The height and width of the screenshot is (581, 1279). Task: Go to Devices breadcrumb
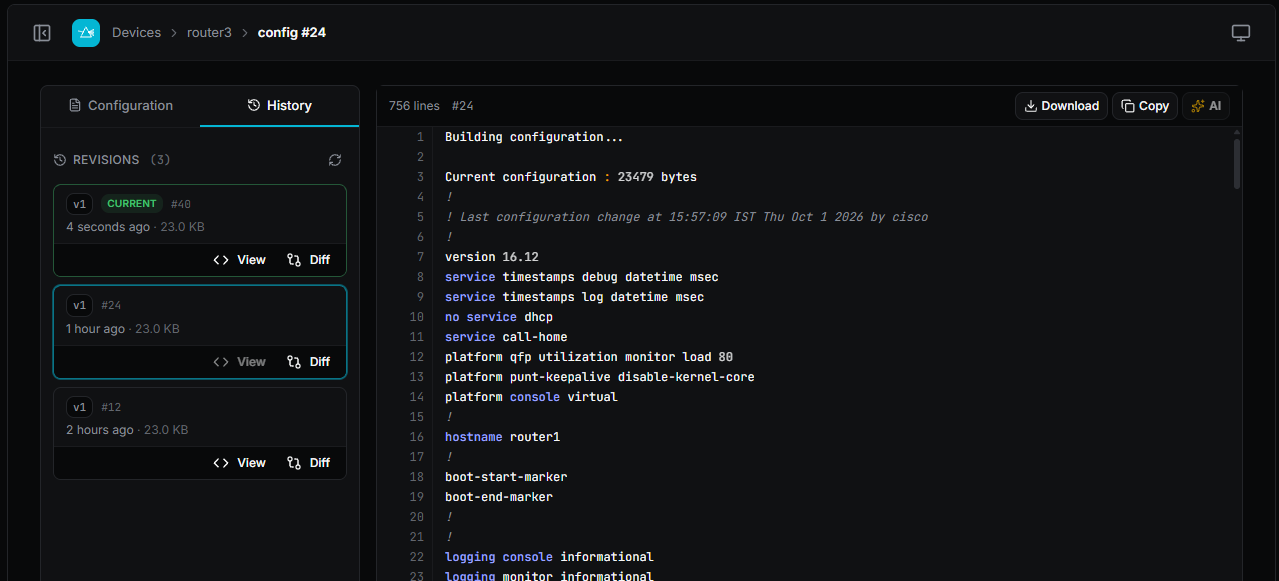point(136,33)
